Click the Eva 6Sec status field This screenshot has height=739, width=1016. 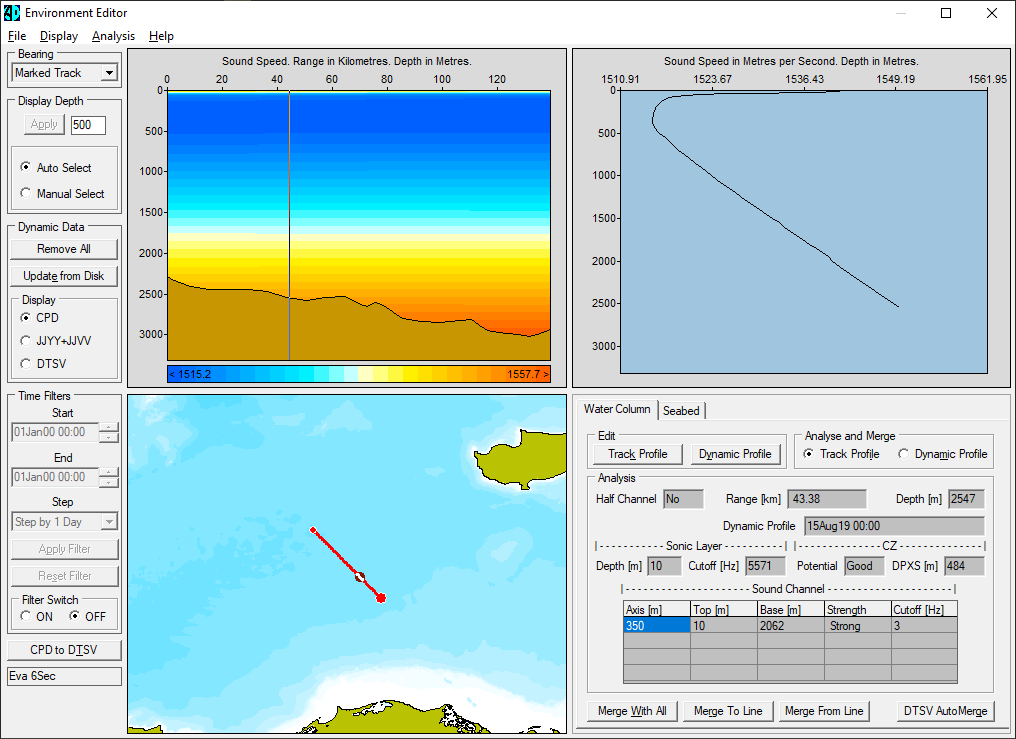(64, 676)
